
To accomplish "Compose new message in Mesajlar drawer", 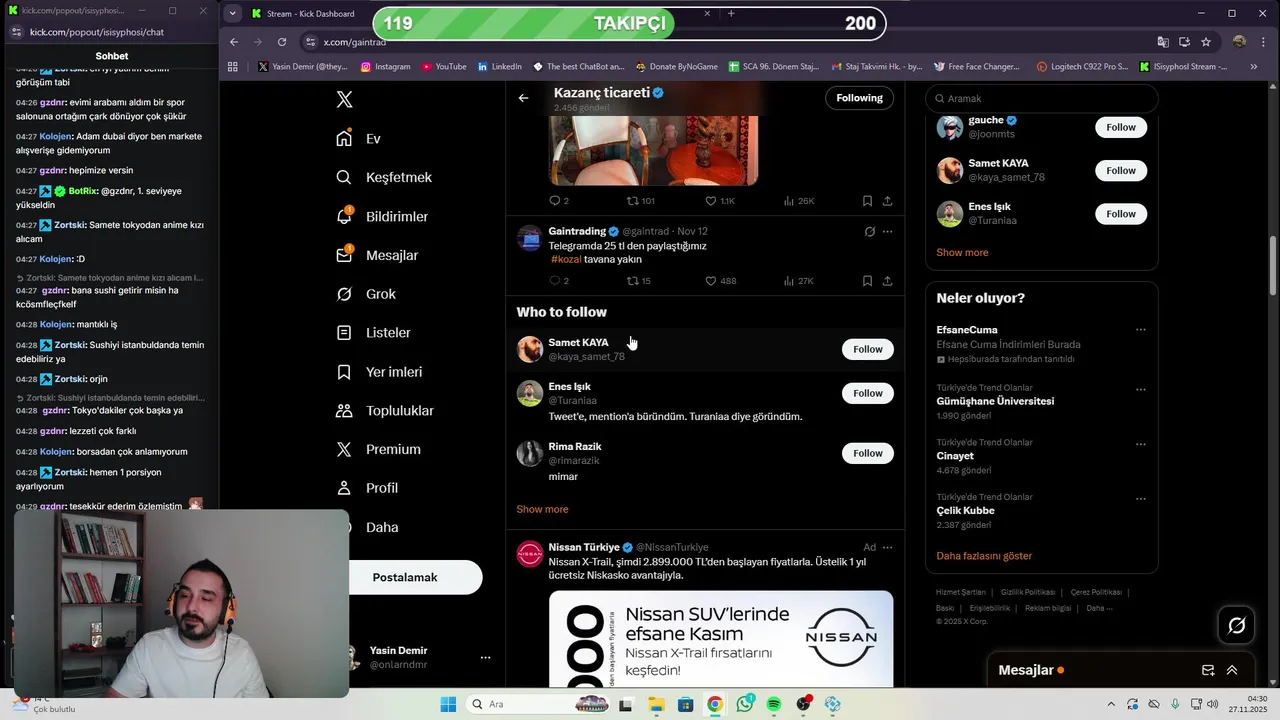I will [1208, 670].
